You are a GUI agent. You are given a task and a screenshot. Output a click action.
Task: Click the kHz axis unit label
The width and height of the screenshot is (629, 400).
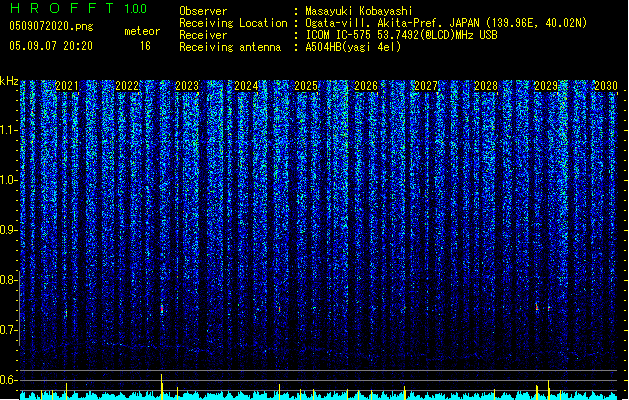[9, 81]
